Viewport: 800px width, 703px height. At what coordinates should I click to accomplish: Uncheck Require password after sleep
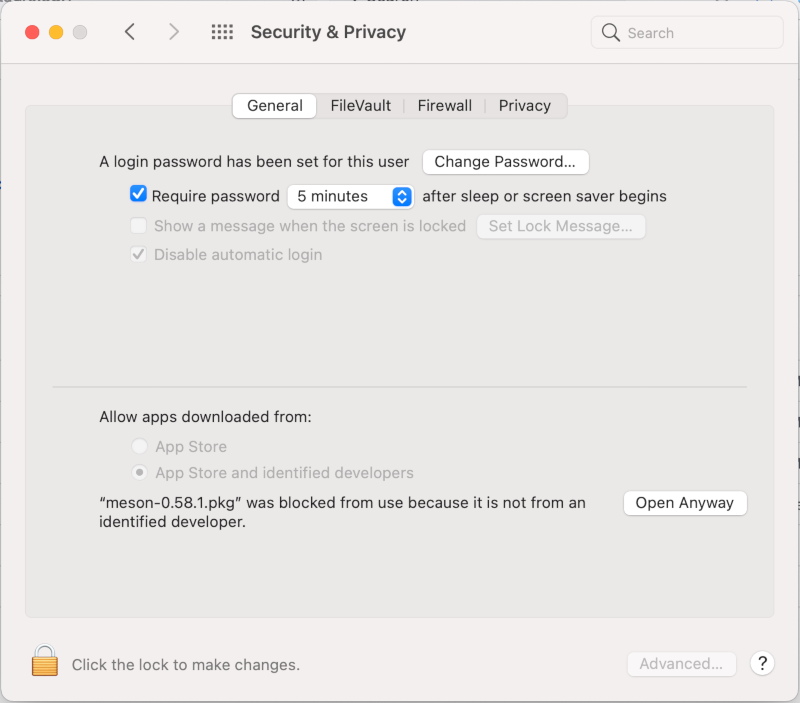click(x=138, y=194)
